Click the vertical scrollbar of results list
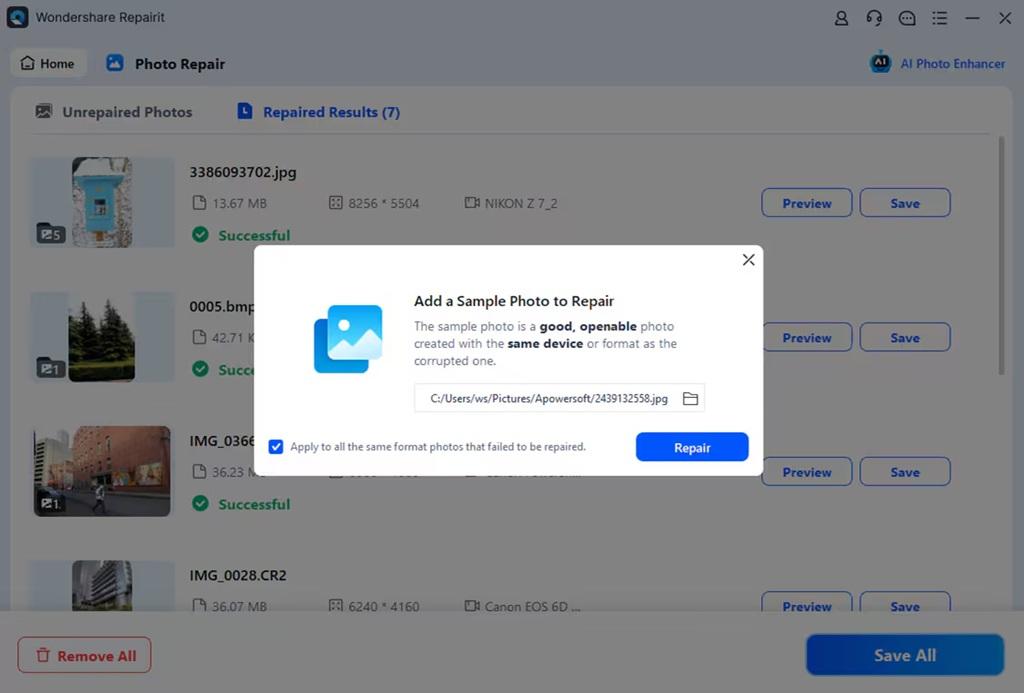Screen dimensions: 1024x693 pos(1001,255)
